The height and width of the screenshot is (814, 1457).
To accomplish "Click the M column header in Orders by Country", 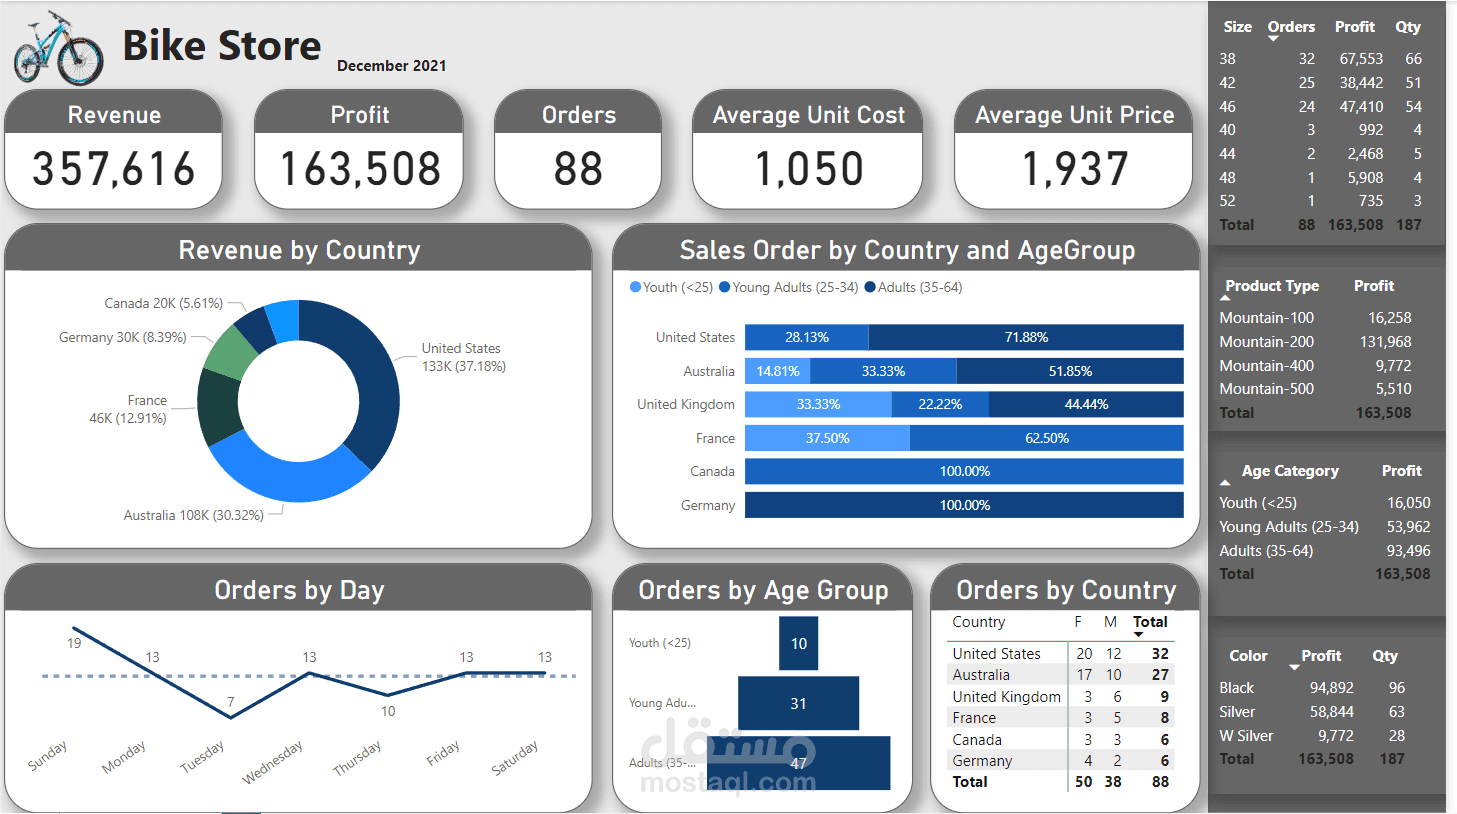I will (x=1110, y=622).
